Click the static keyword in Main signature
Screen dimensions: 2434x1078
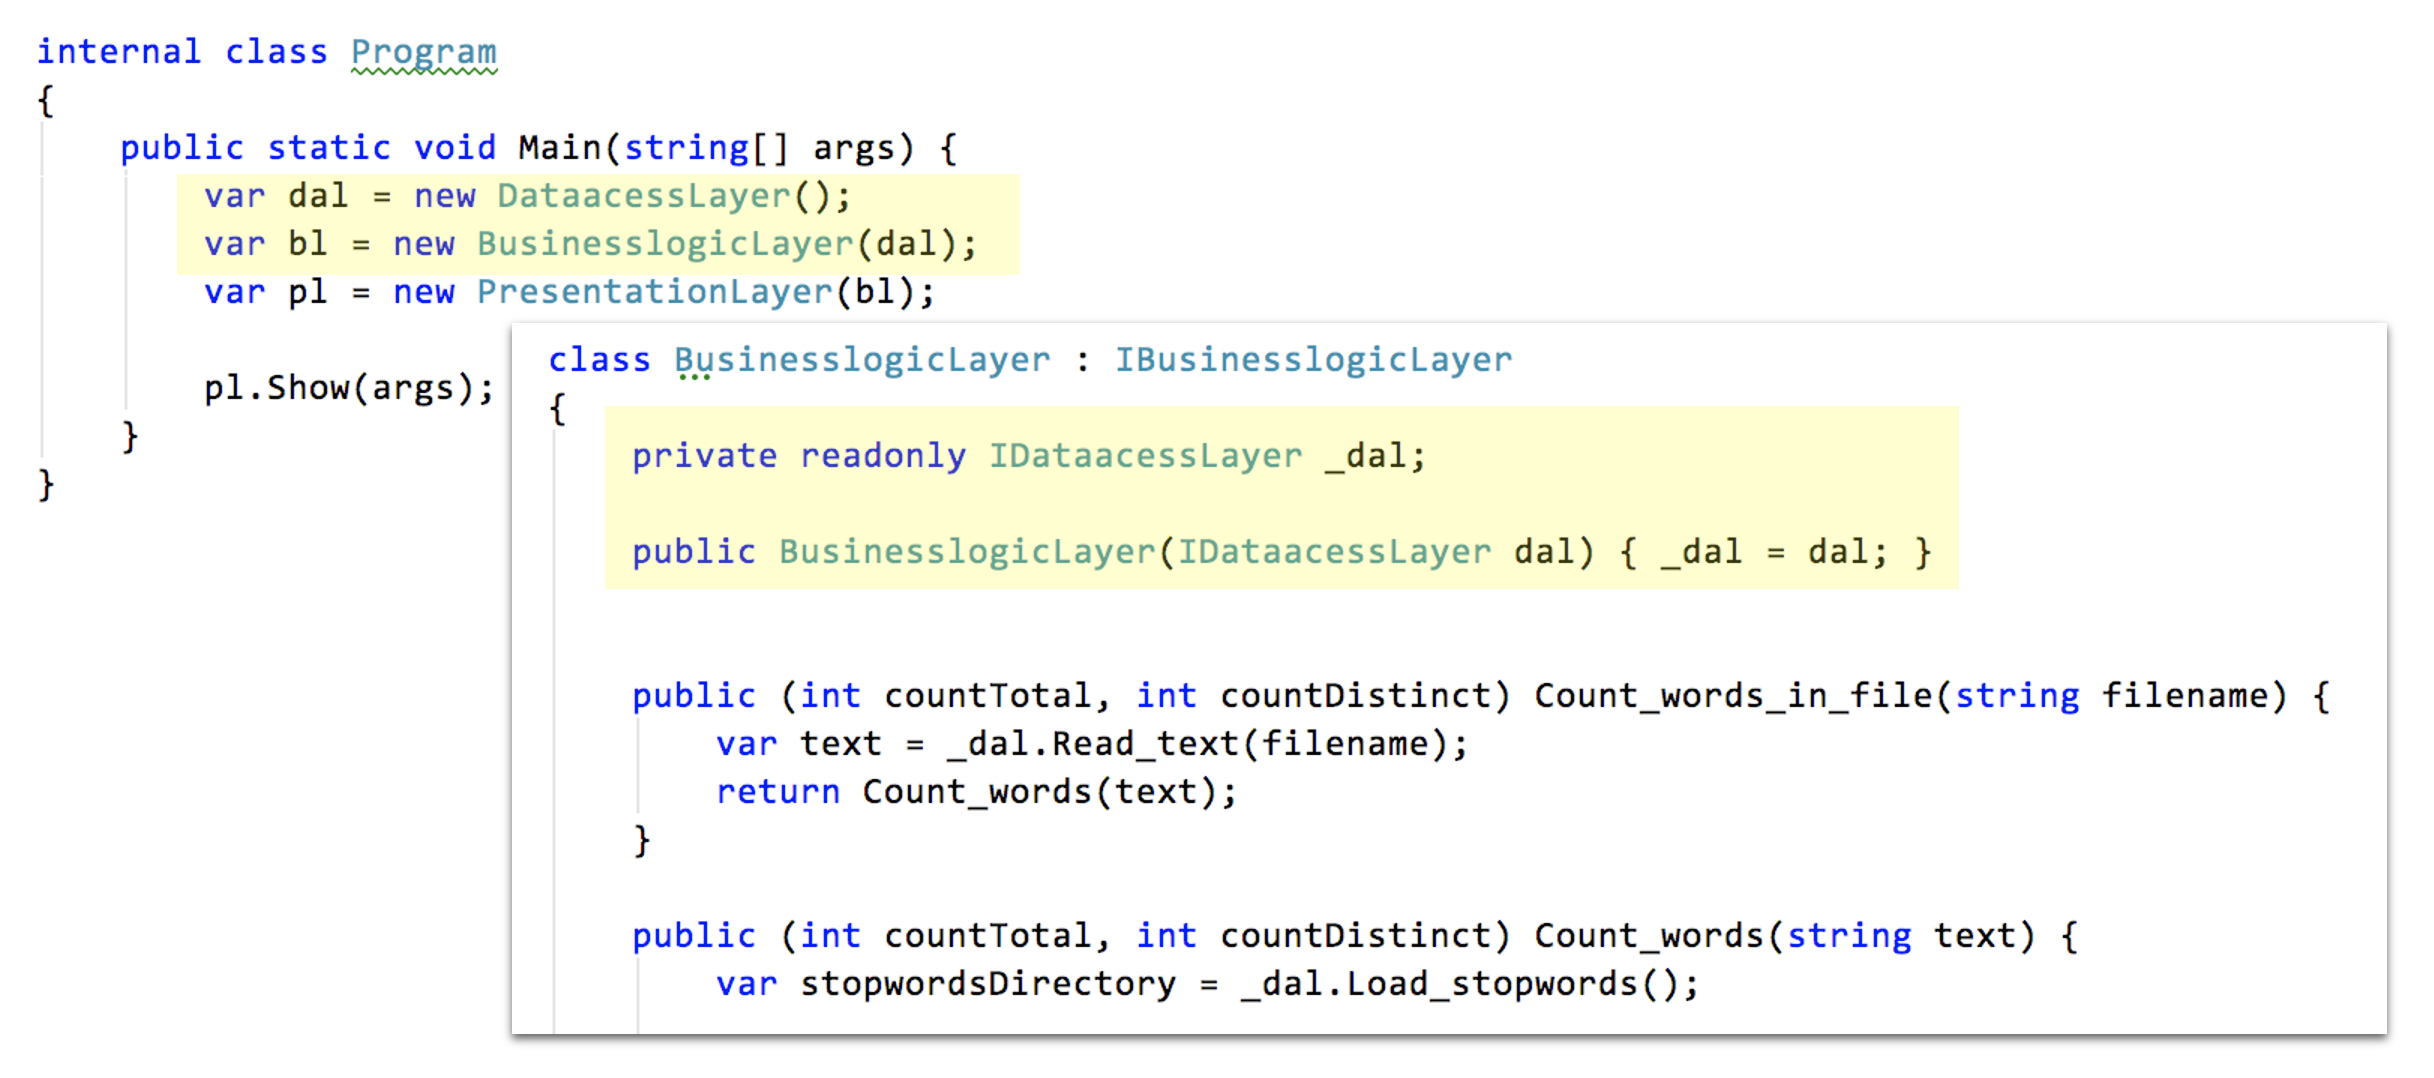328,148
